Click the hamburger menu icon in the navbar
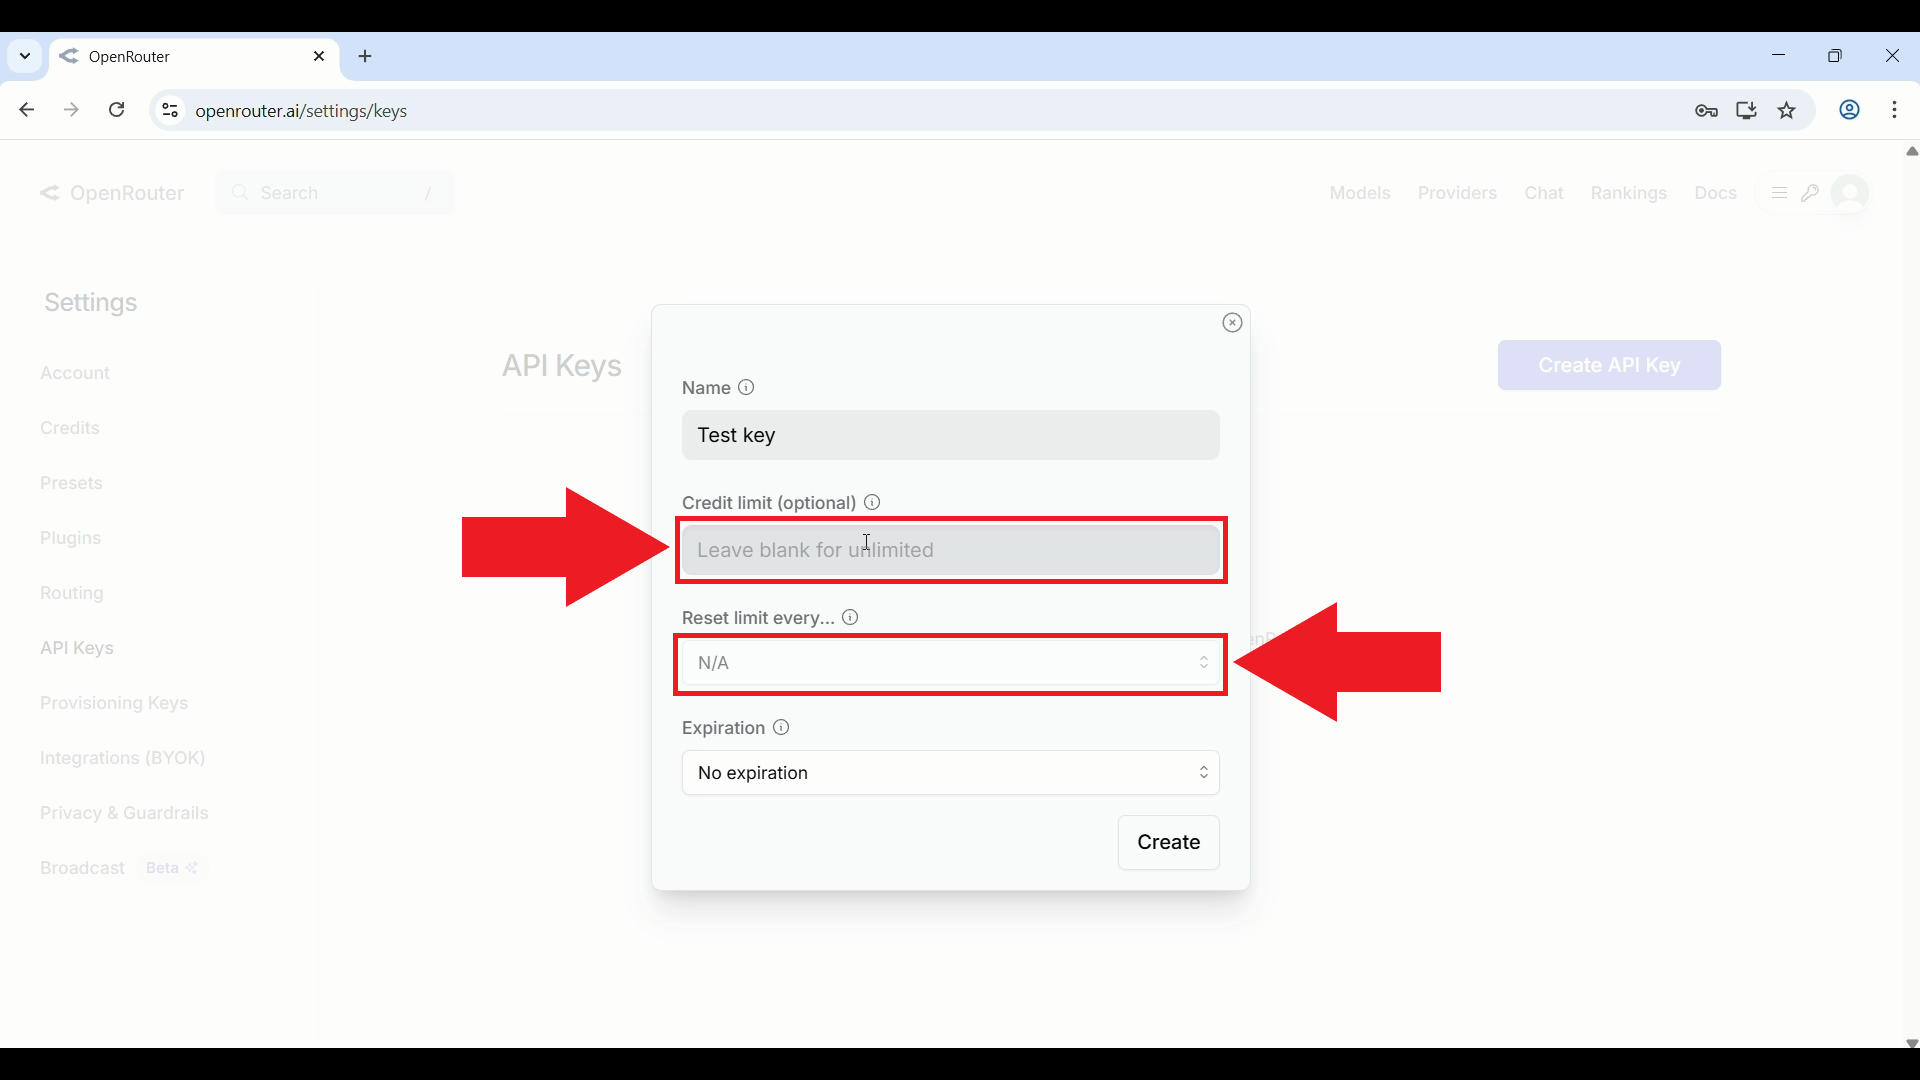1920x1080 pixels. coord(1779,192)
